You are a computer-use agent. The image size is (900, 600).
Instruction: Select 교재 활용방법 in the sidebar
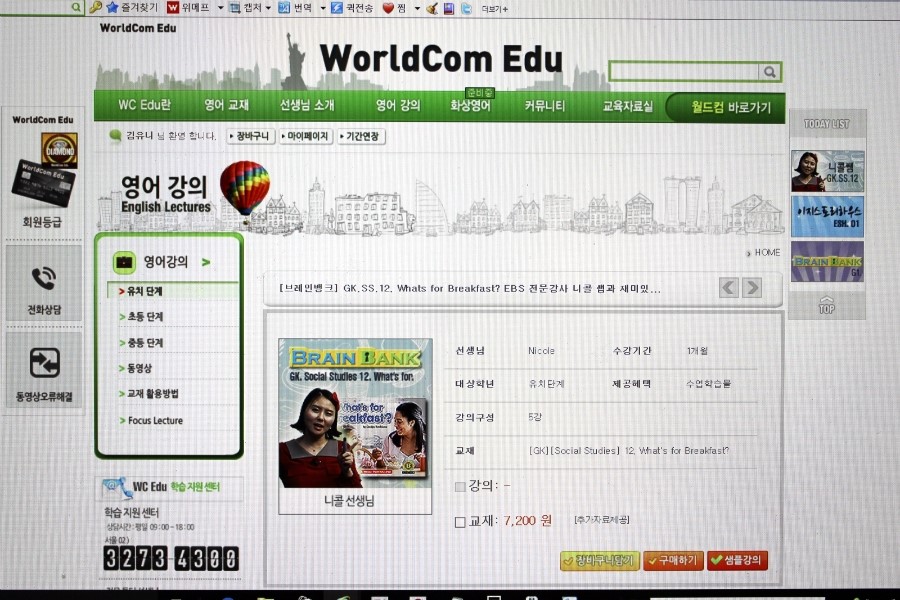[152, 393]
